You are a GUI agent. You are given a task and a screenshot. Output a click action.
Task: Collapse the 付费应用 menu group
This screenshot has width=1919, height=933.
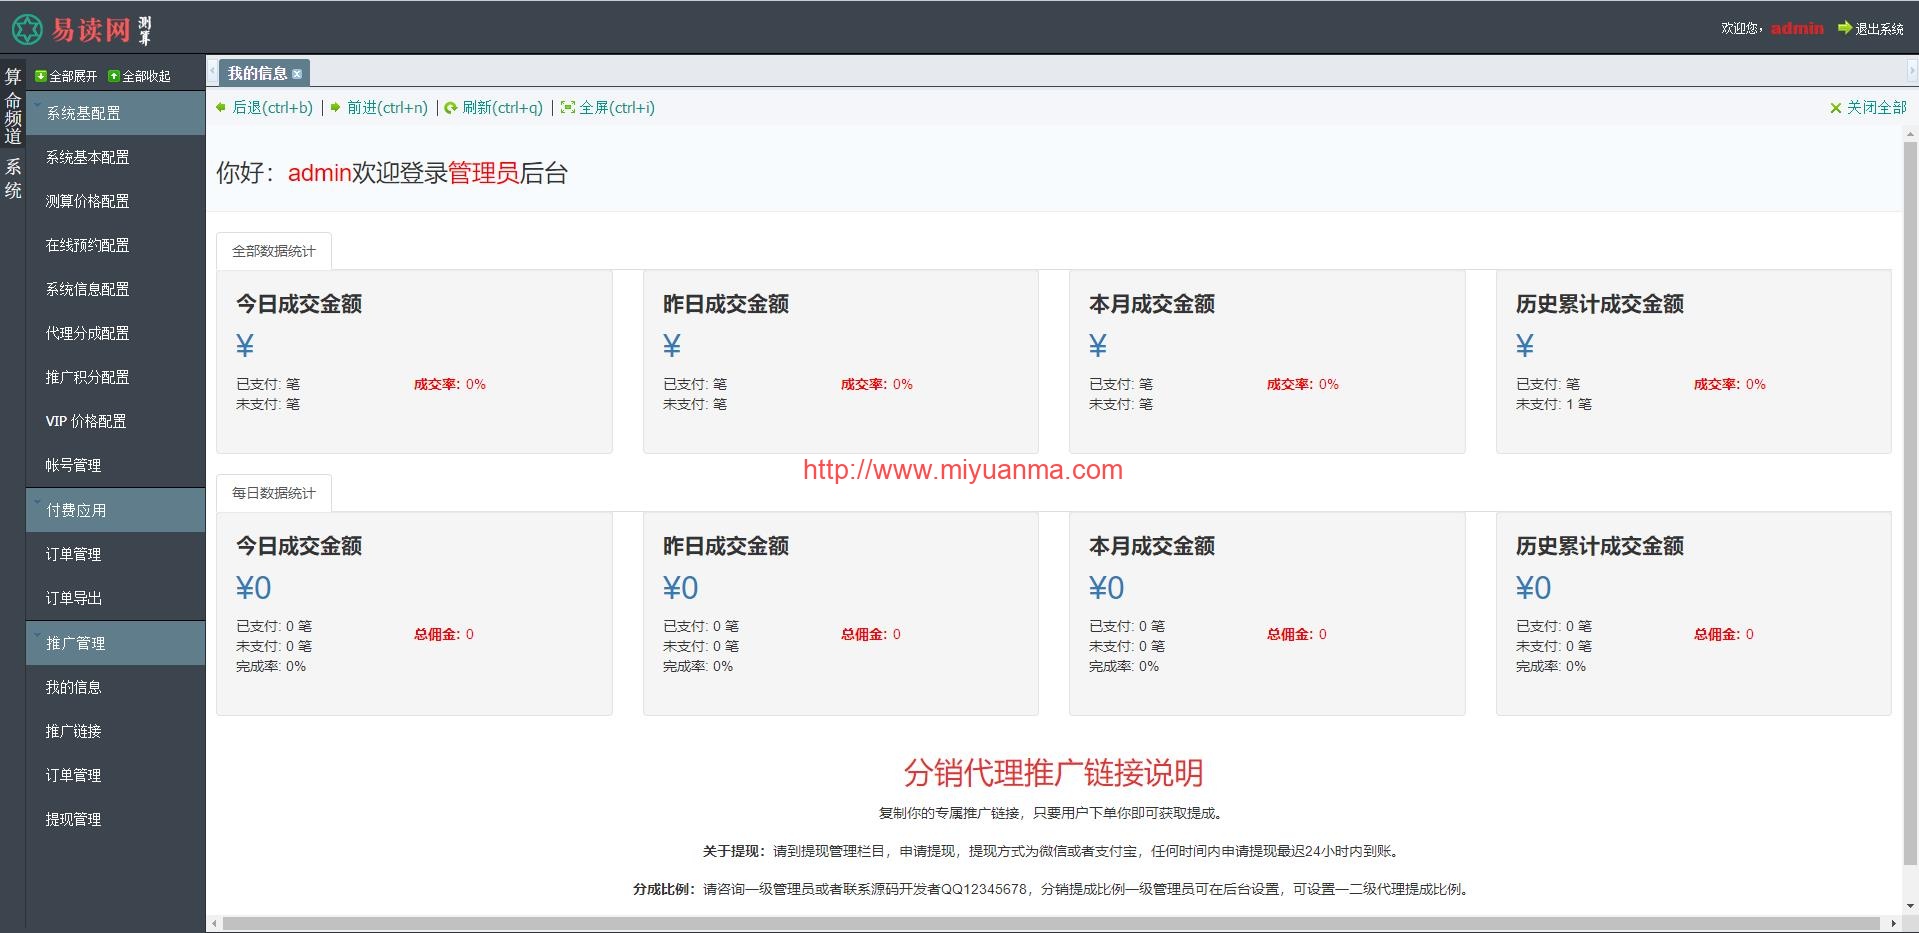point(115,510)
